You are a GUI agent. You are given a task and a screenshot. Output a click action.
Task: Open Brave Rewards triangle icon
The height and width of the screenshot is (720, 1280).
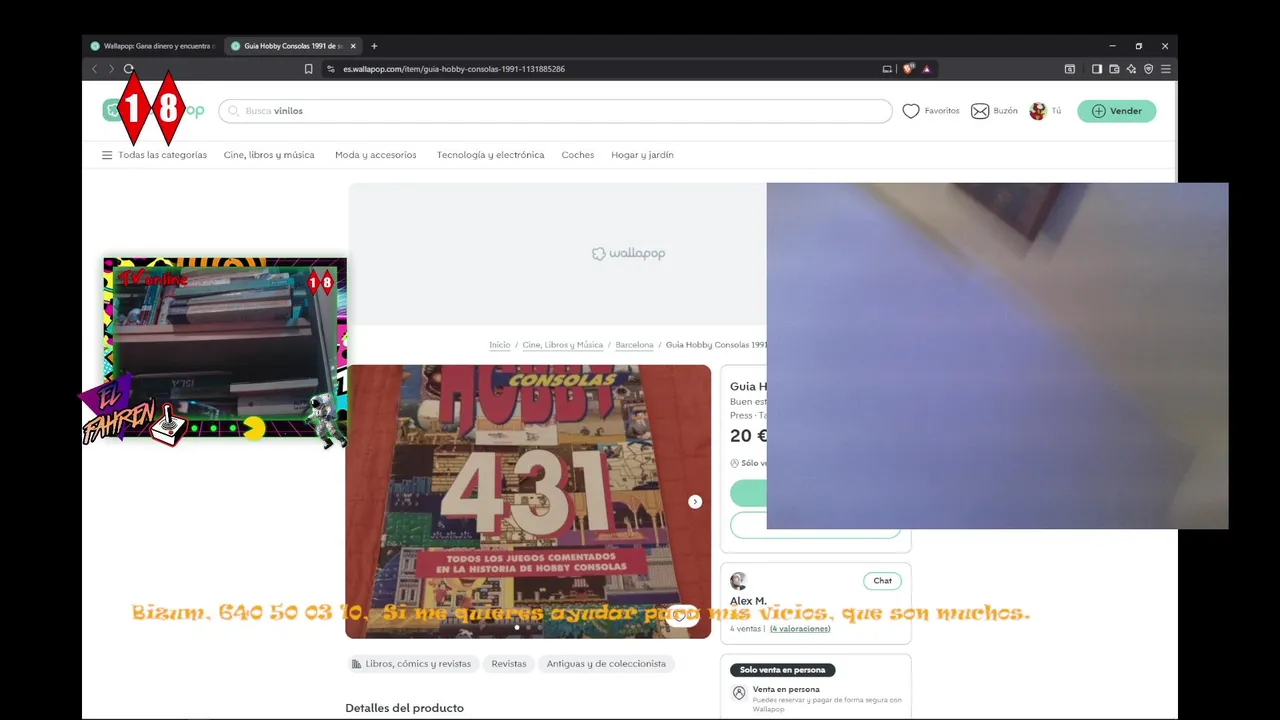pos(926,69)
